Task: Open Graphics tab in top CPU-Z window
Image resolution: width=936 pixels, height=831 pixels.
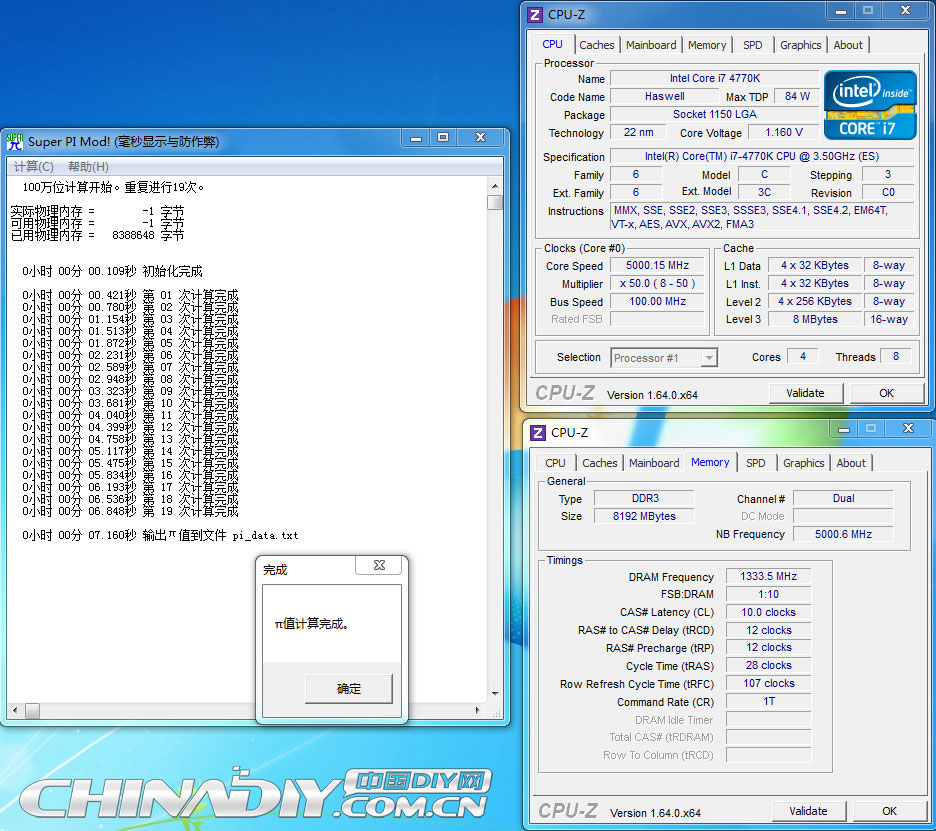Action: click(x=800, y=45)
